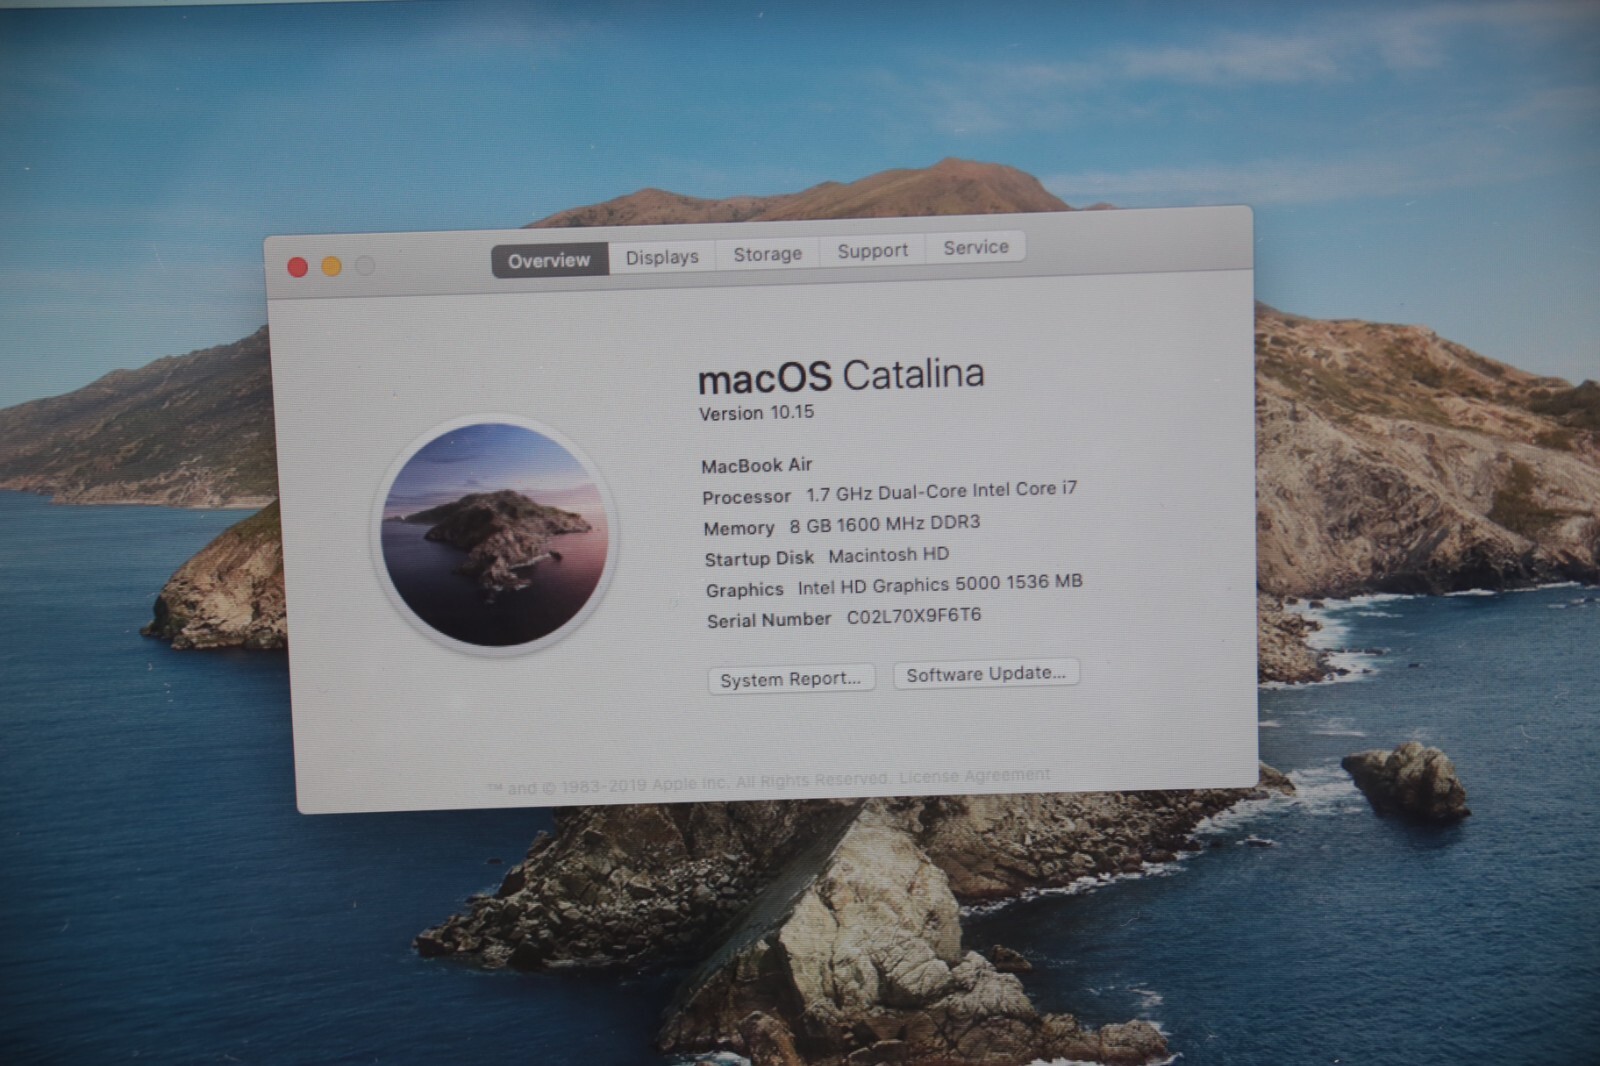The width and height of the screenshot is (1600, 1066).
Task: Click the serial number C02L70X9F6T6
Action: 914,616
